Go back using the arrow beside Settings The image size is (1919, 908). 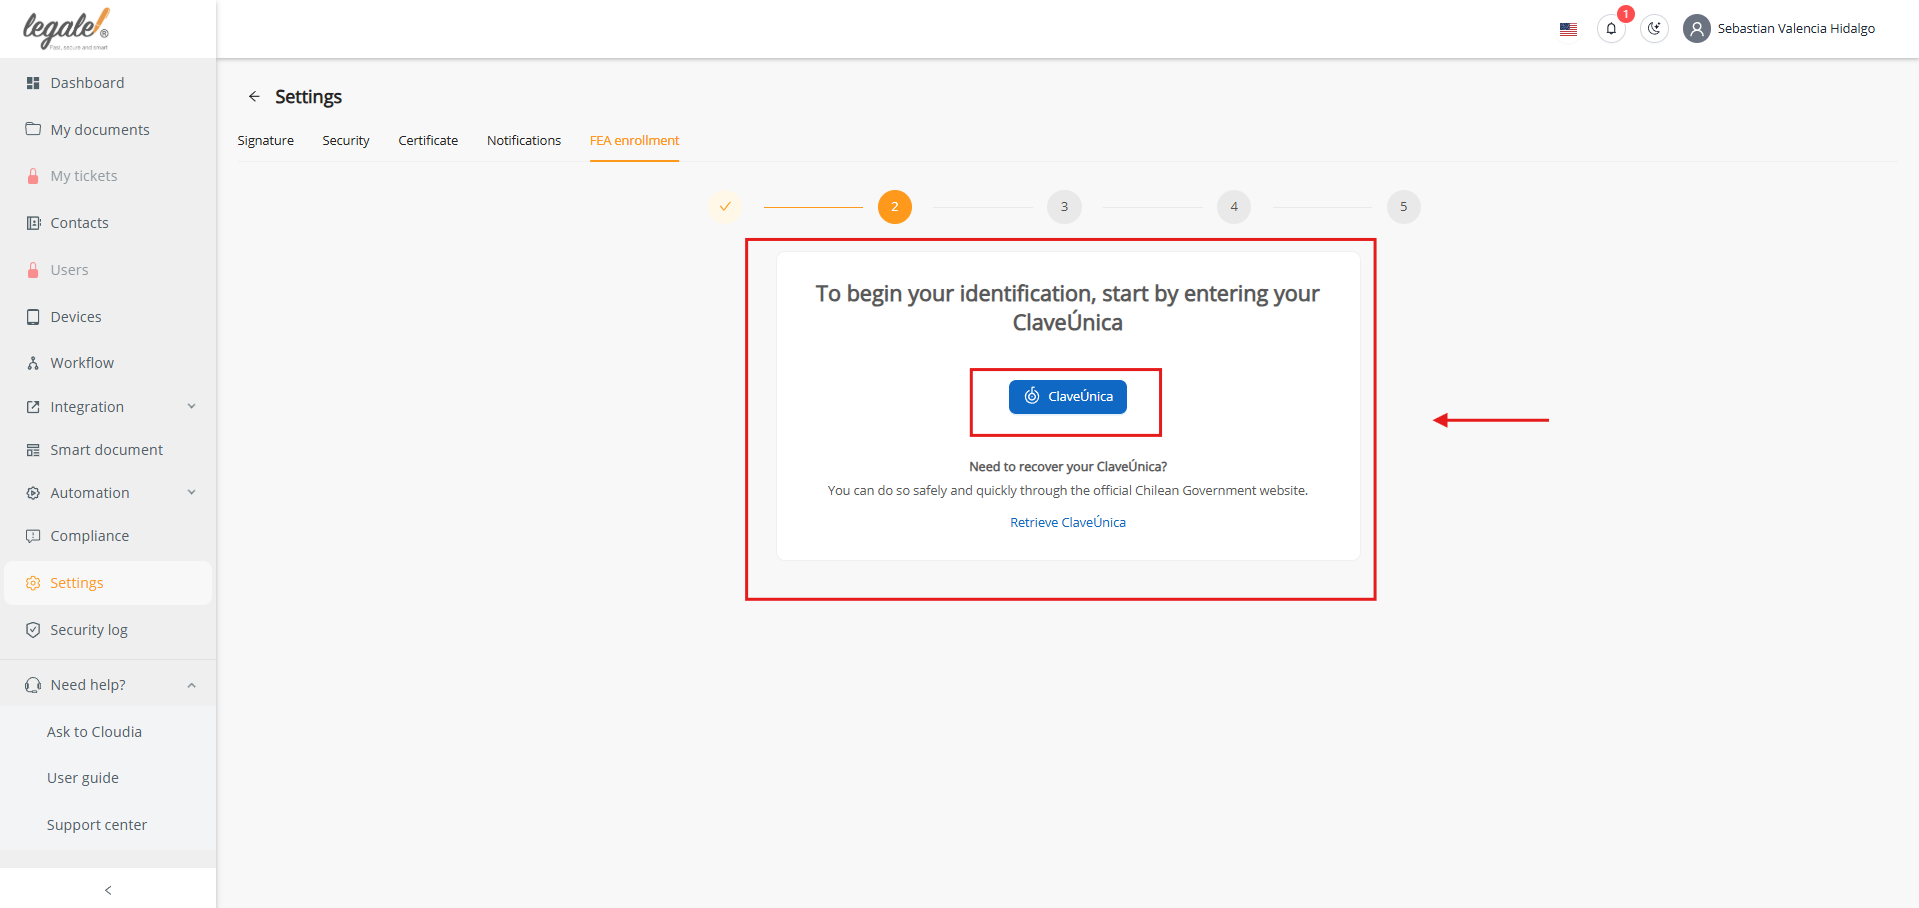click(254, 97)
